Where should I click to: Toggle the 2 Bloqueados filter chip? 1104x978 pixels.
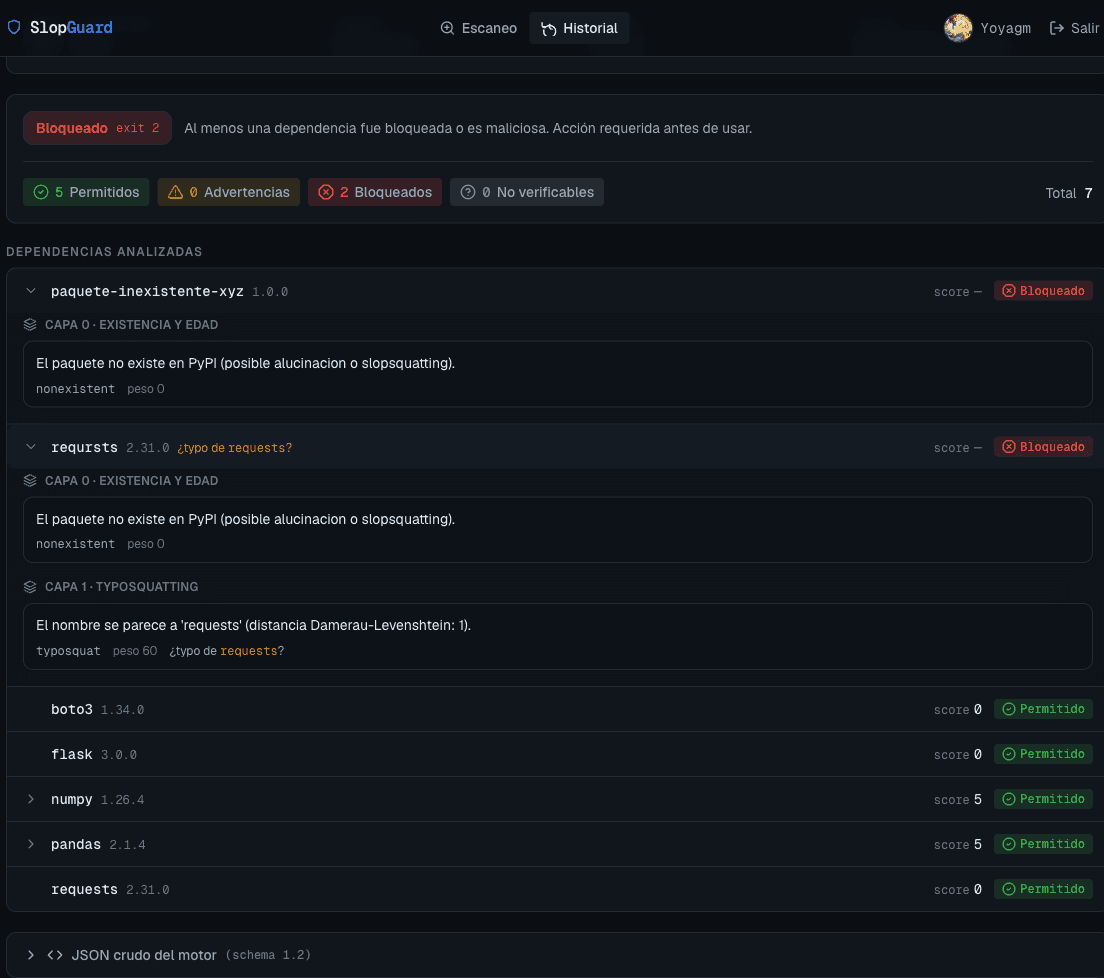(375, 192)
